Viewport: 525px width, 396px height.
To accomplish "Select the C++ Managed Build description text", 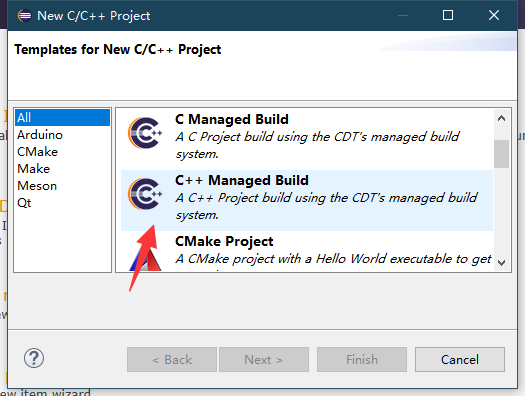I will (x=326, y=206).
